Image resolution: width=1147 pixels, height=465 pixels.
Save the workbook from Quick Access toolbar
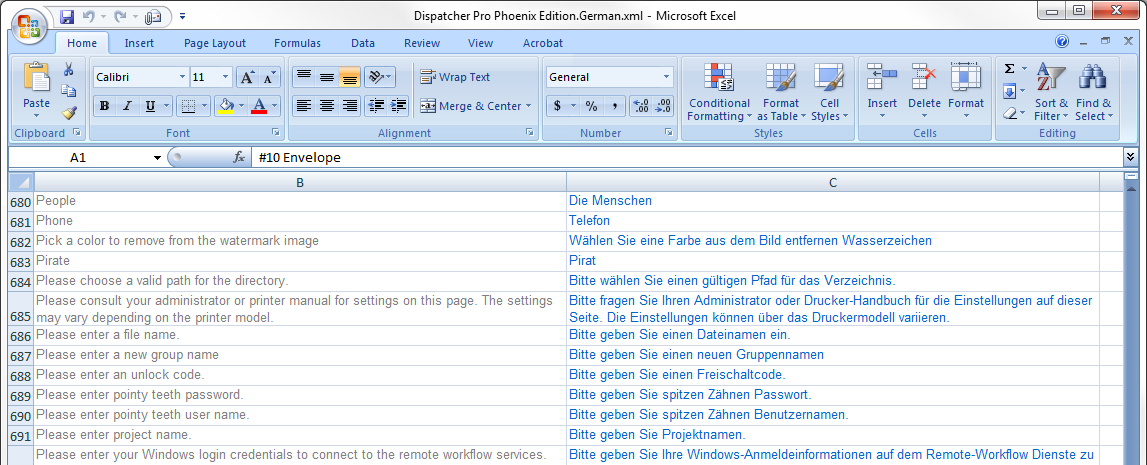67,15
